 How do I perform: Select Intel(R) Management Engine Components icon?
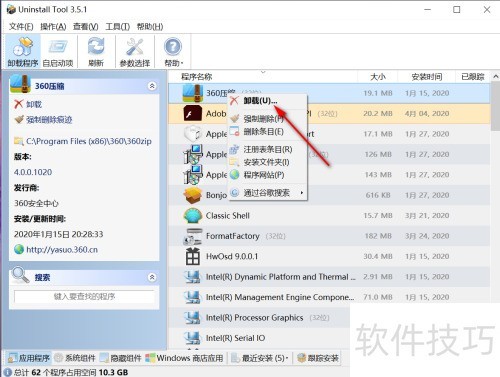pos(193,297)
